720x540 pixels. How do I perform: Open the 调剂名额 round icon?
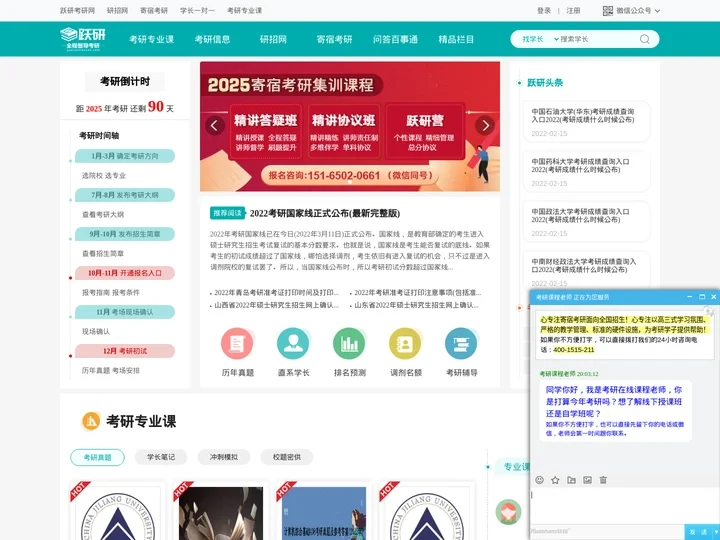click(x=405, y=343)
